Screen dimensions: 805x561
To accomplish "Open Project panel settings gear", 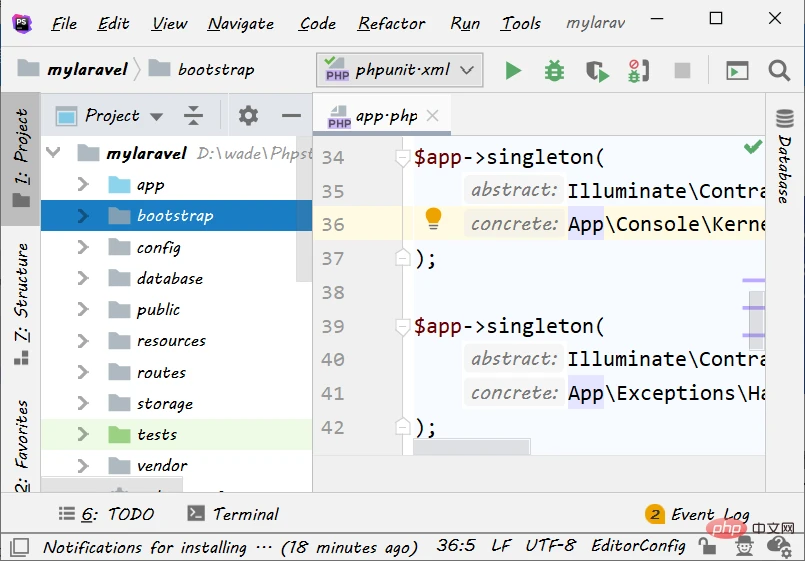I will pyautogui.click(x=248, y=116).
